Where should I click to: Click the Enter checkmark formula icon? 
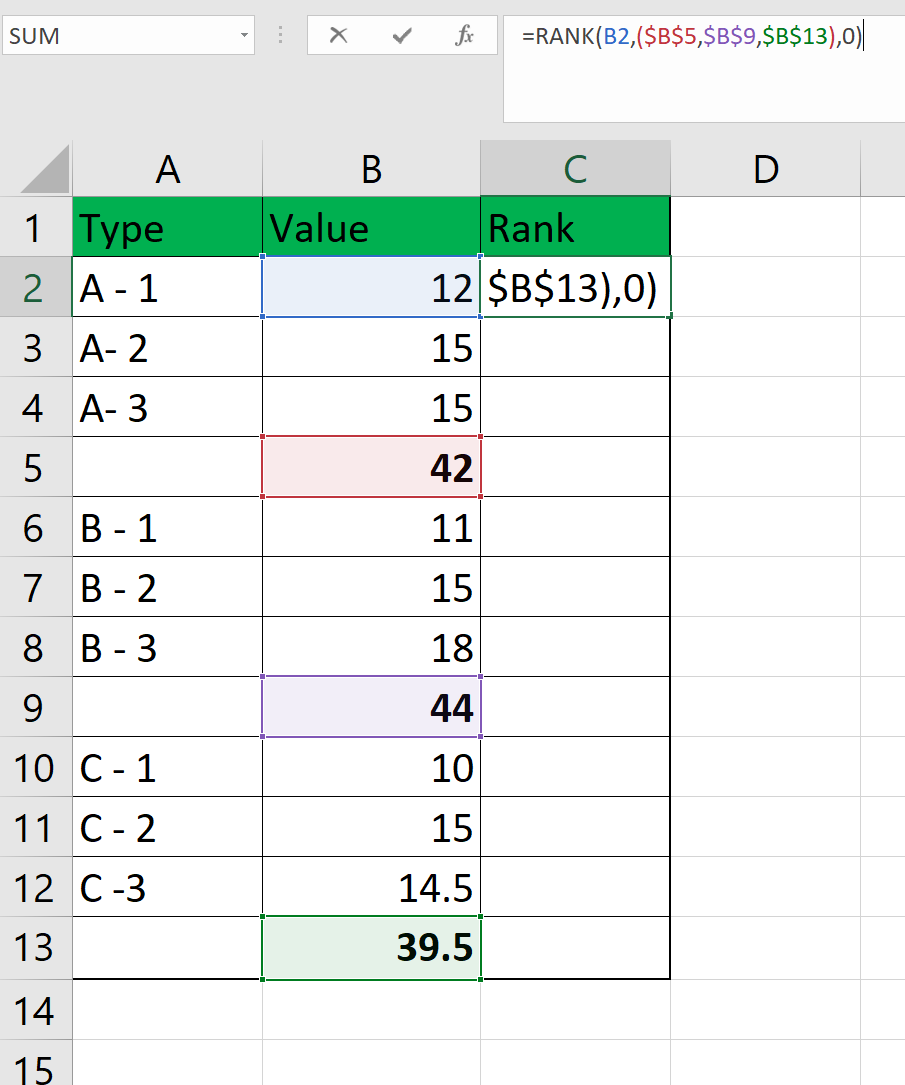[402, 36]
